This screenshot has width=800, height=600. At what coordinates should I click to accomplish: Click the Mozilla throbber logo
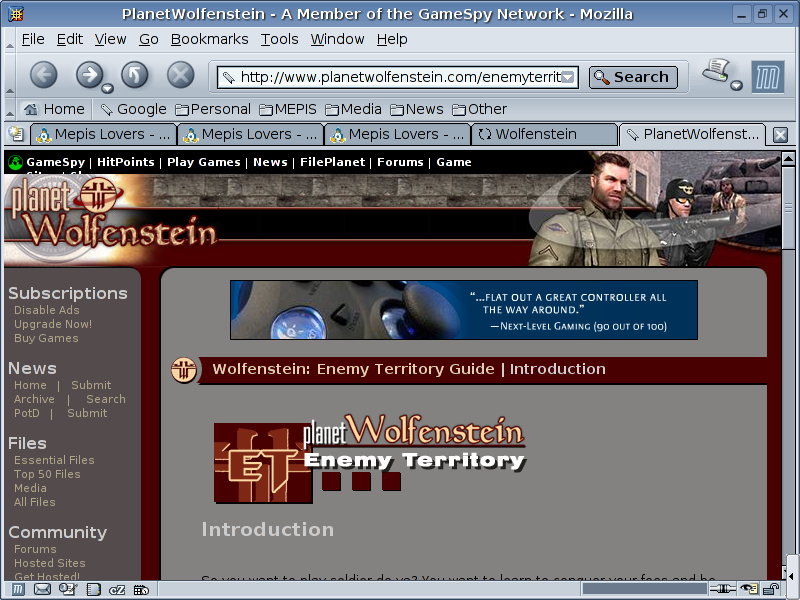pos(767,76)
